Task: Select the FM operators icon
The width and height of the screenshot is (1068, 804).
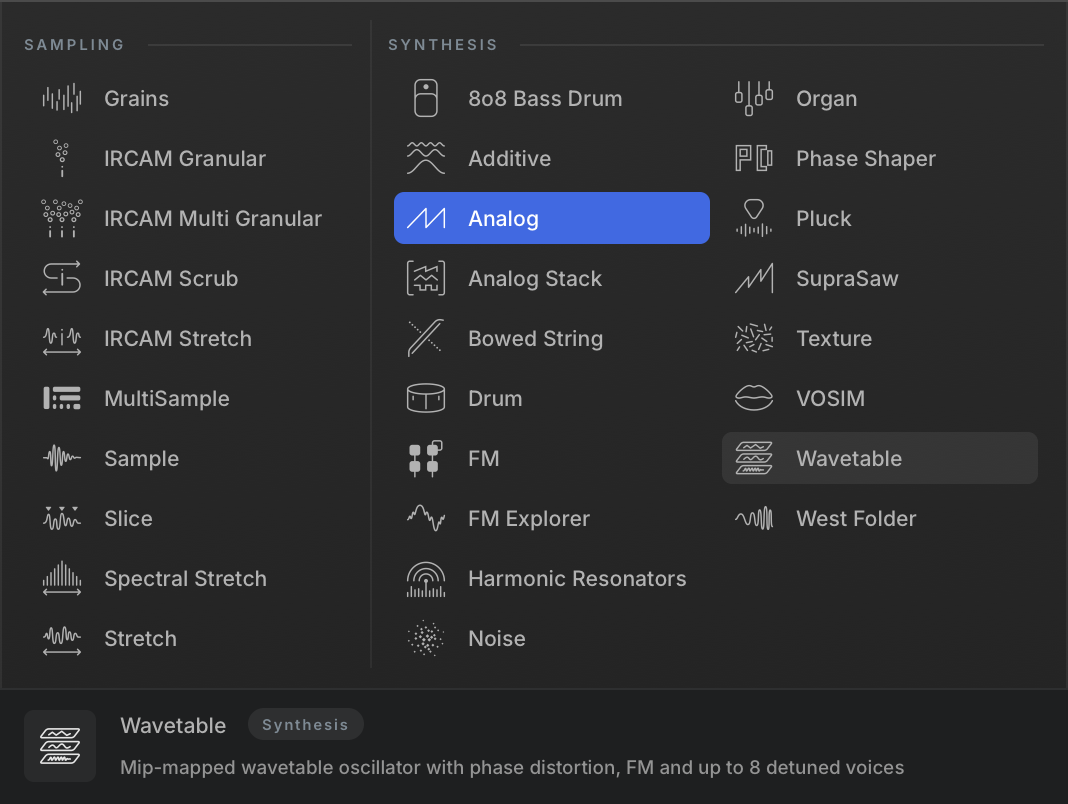Action: (426, 458)
